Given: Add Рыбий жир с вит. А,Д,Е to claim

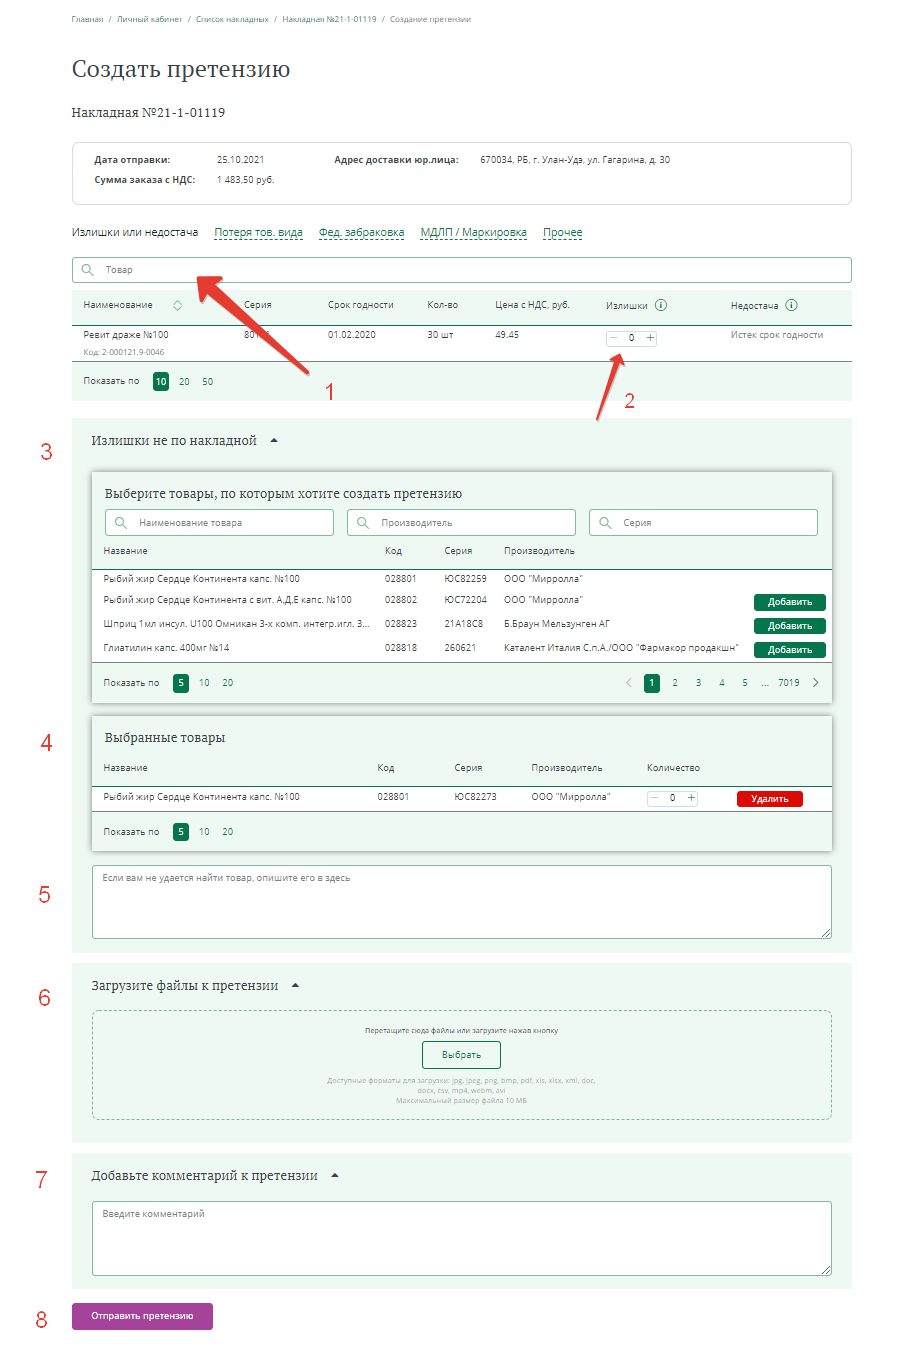Looking at the screenshot, I should [789, 602].
